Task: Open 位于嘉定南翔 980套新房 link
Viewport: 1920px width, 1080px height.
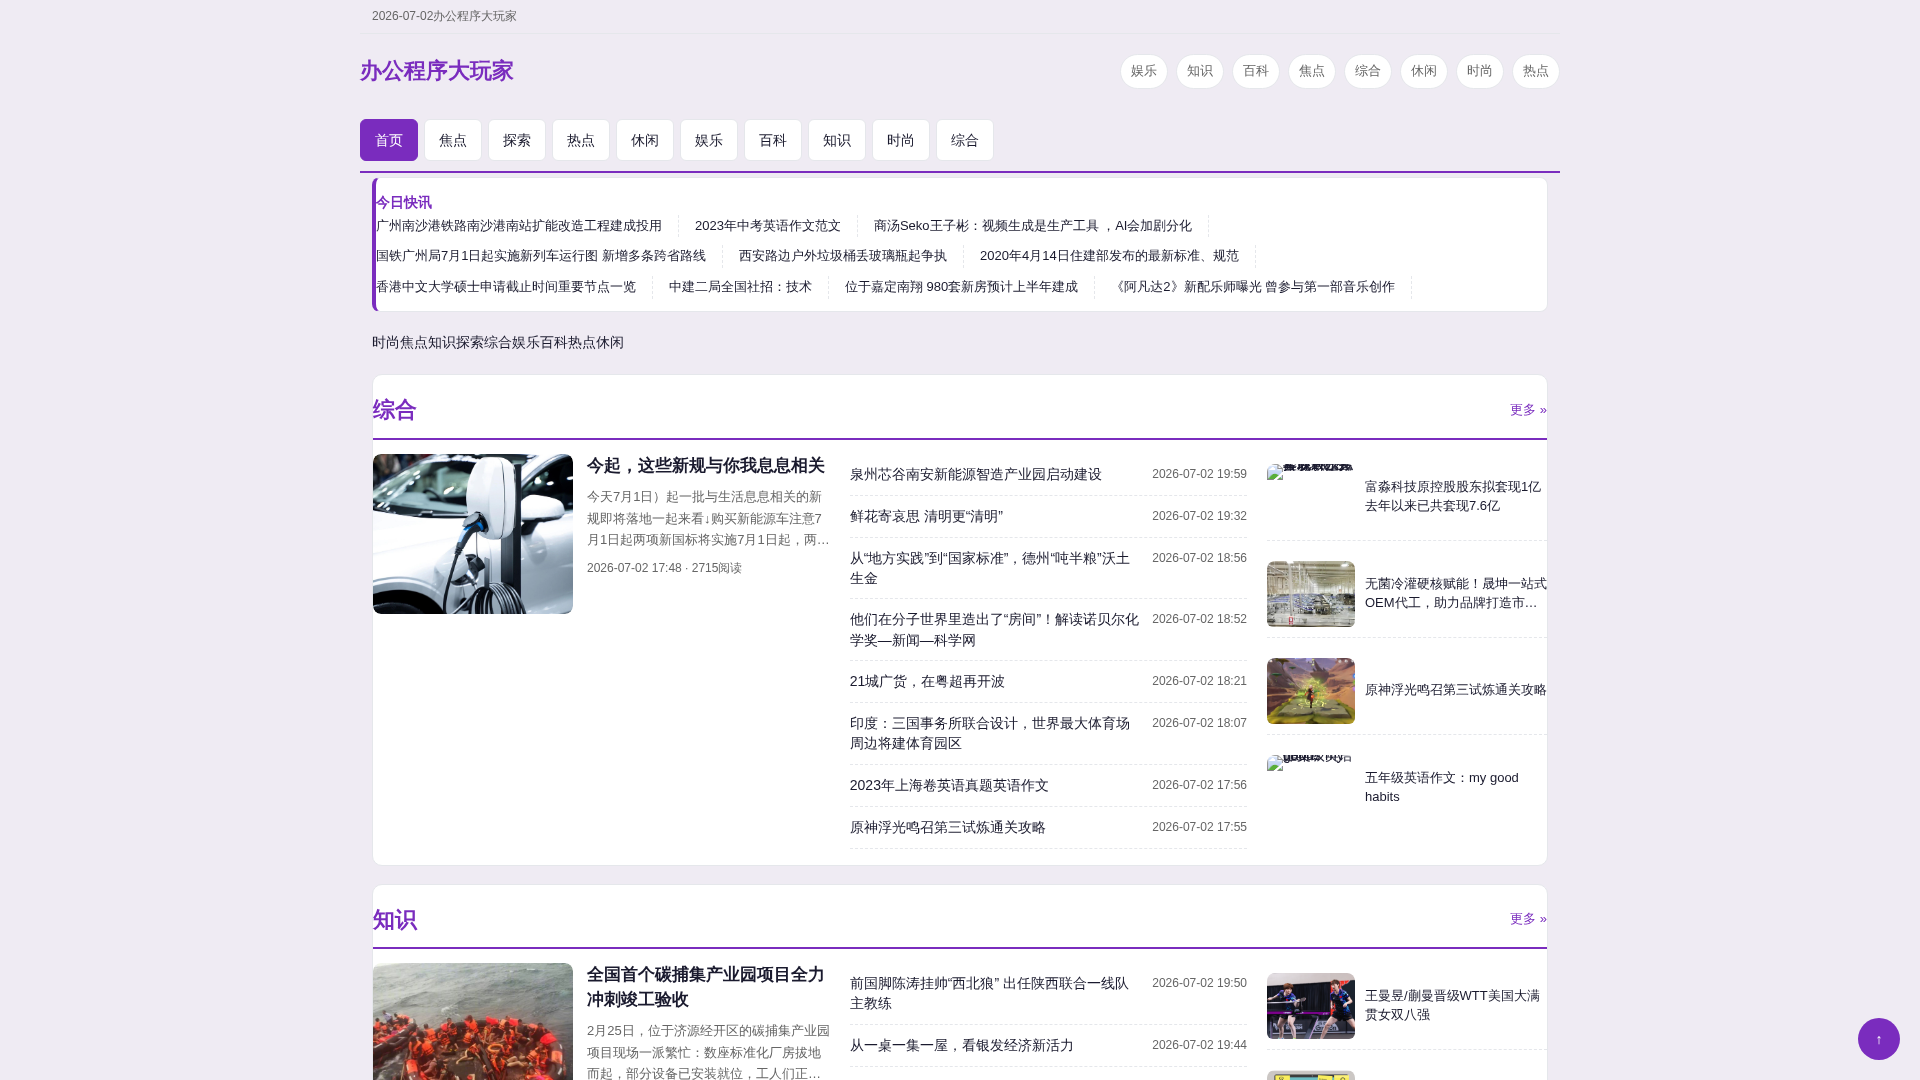Action: pos(961,287)
